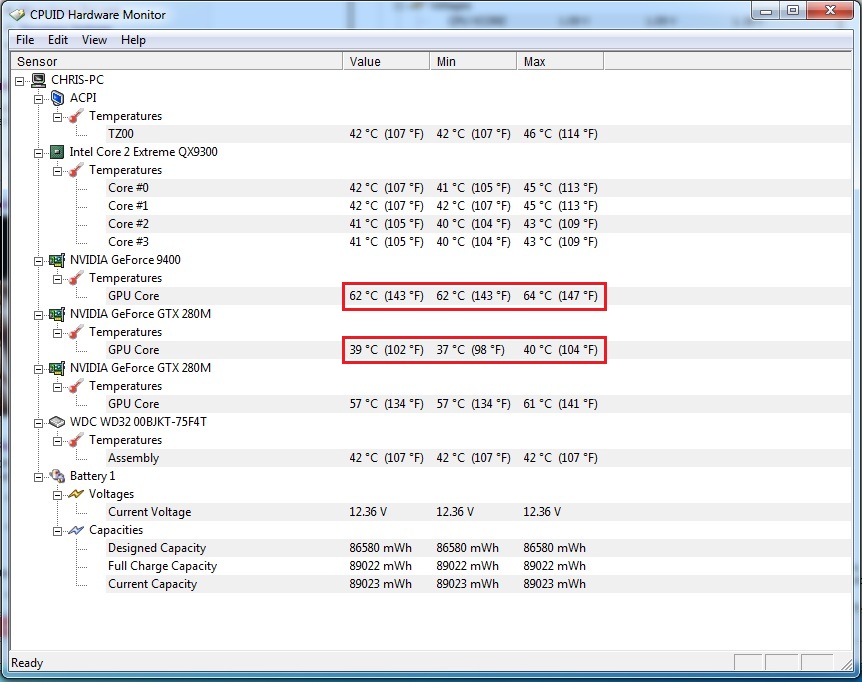
Task: Click the CHRIS-PC computer icon
Action: click(x=38, y=80)
